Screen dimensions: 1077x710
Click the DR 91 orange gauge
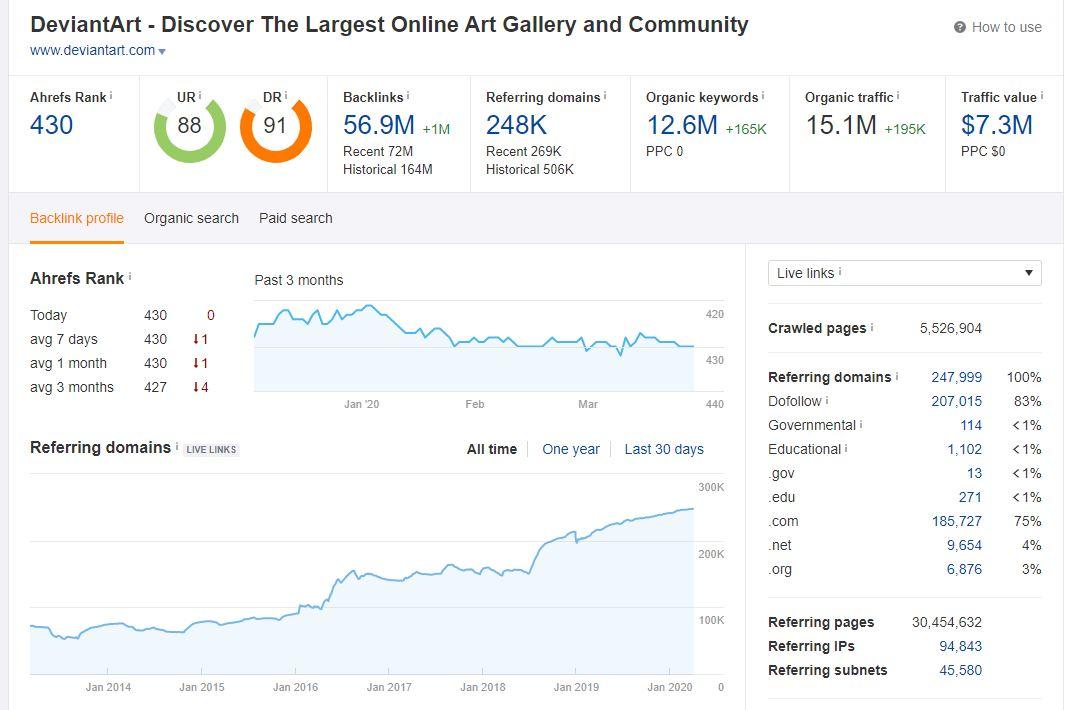pos(275,127)
